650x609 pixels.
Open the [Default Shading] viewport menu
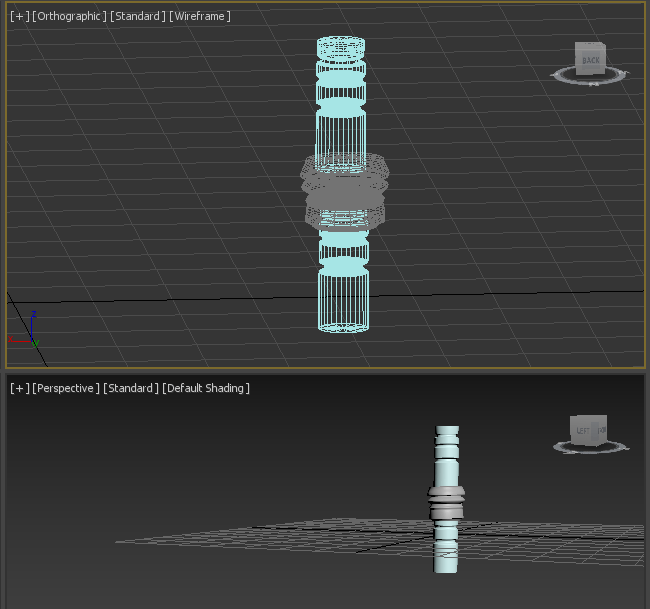coord(206,388)
